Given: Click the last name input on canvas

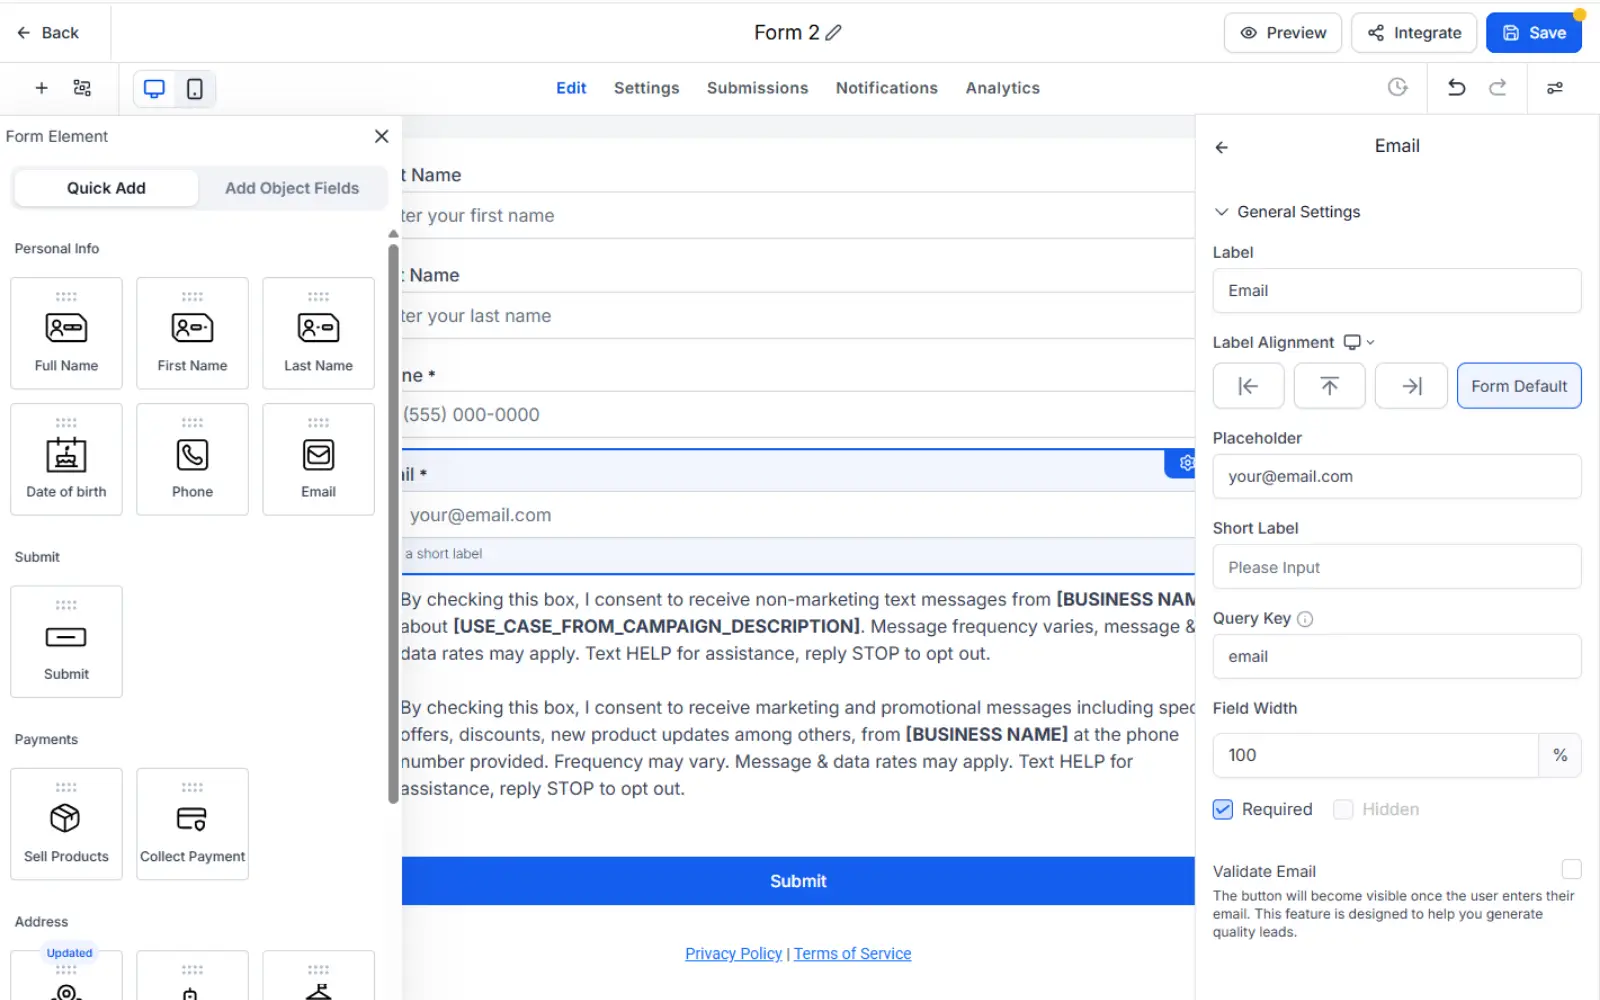Looking at the screenshot, I should [x=798, y=316].
